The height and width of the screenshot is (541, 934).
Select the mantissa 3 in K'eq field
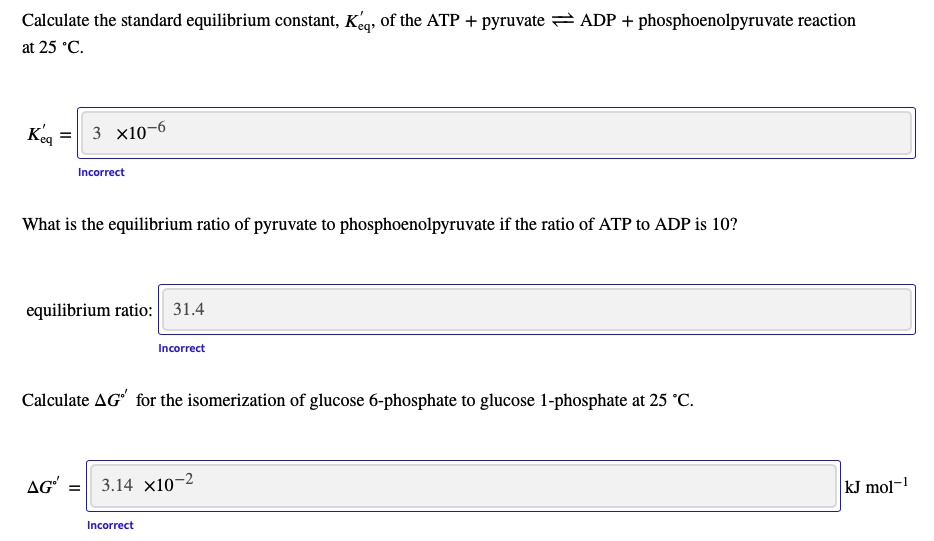[96, 133]
